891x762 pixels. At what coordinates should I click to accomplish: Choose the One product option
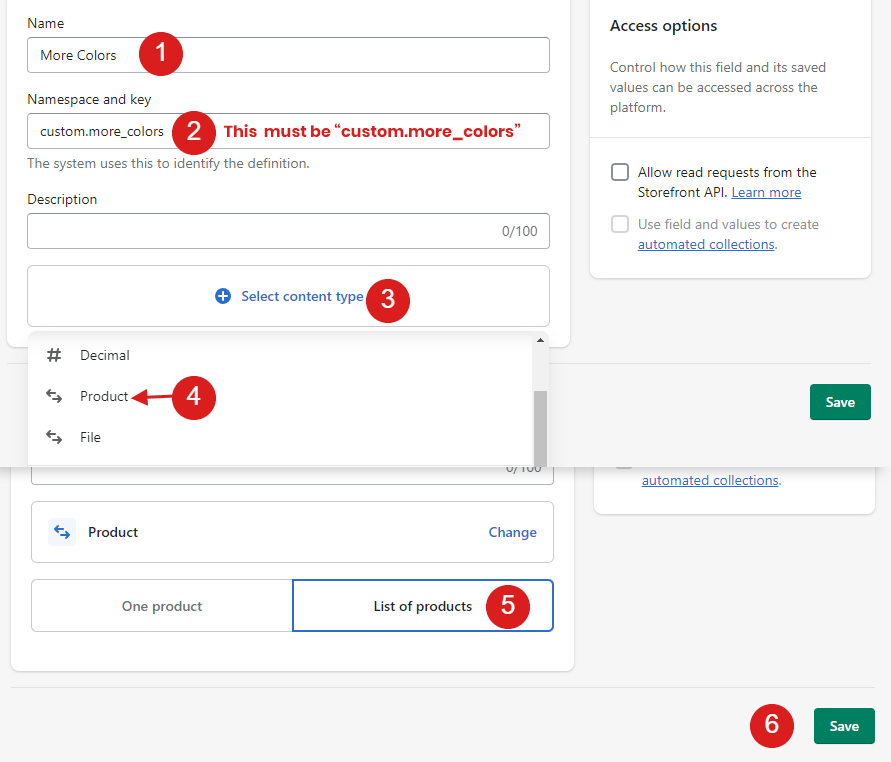click(162, 606)
